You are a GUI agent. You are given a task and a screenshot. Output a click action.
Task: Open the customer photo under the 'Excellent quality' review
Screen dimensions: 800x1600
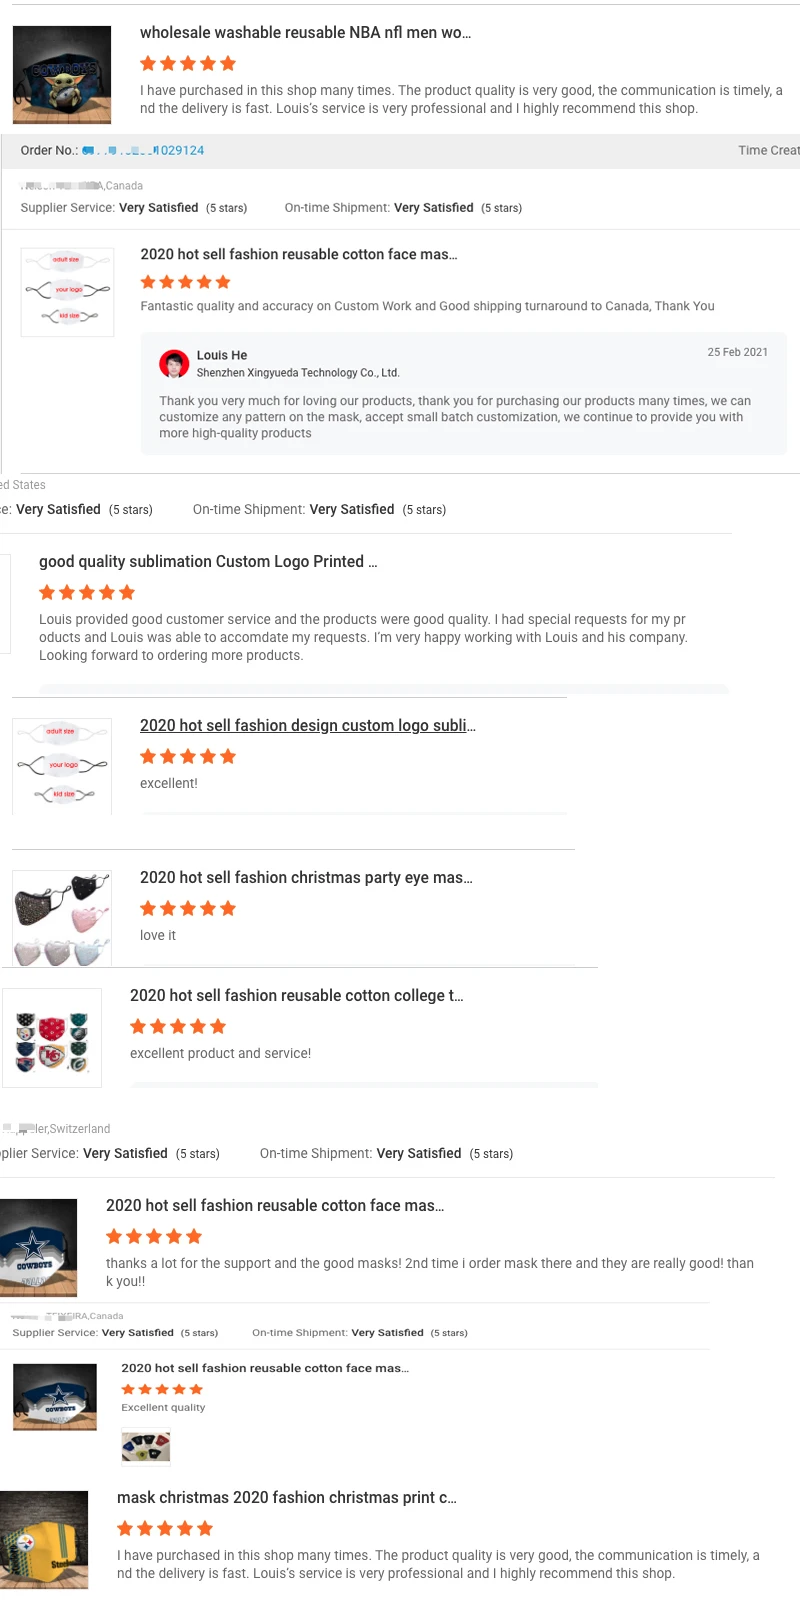(146, 1446)
